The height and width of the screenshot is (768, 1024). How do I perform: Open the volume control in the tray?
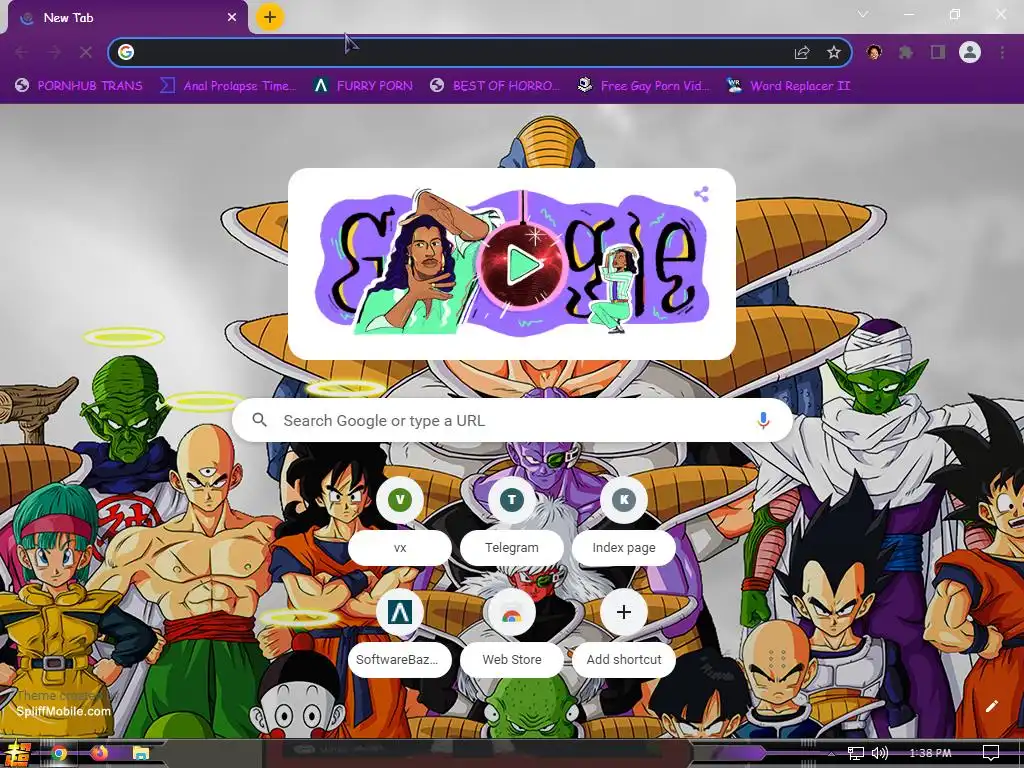tap(880, 754)
